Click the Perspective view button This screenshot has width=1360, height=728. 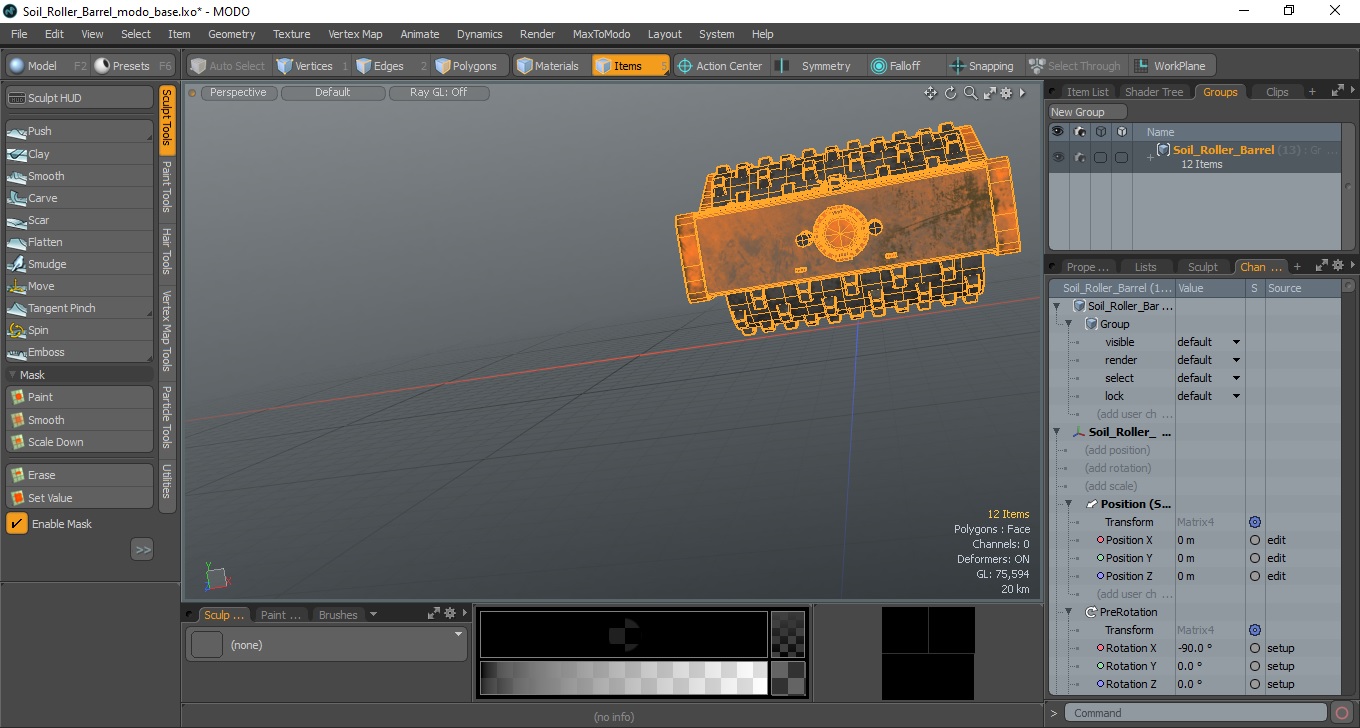[x=239, y=93]
